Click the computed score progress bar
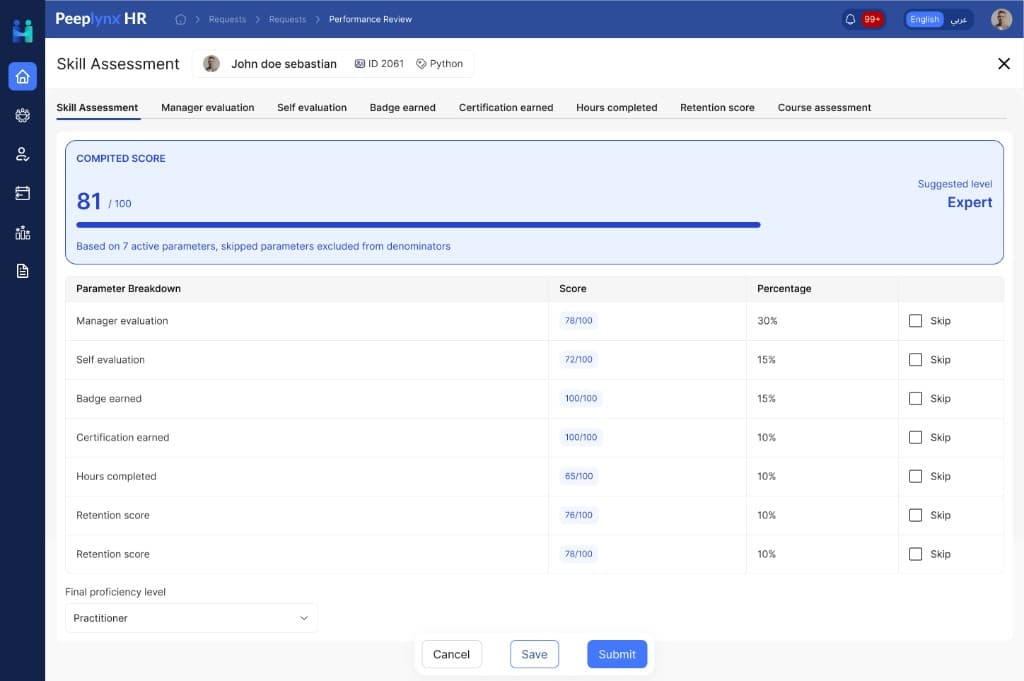This screenshot has height=681, width=1024. [x=418, y=225]
